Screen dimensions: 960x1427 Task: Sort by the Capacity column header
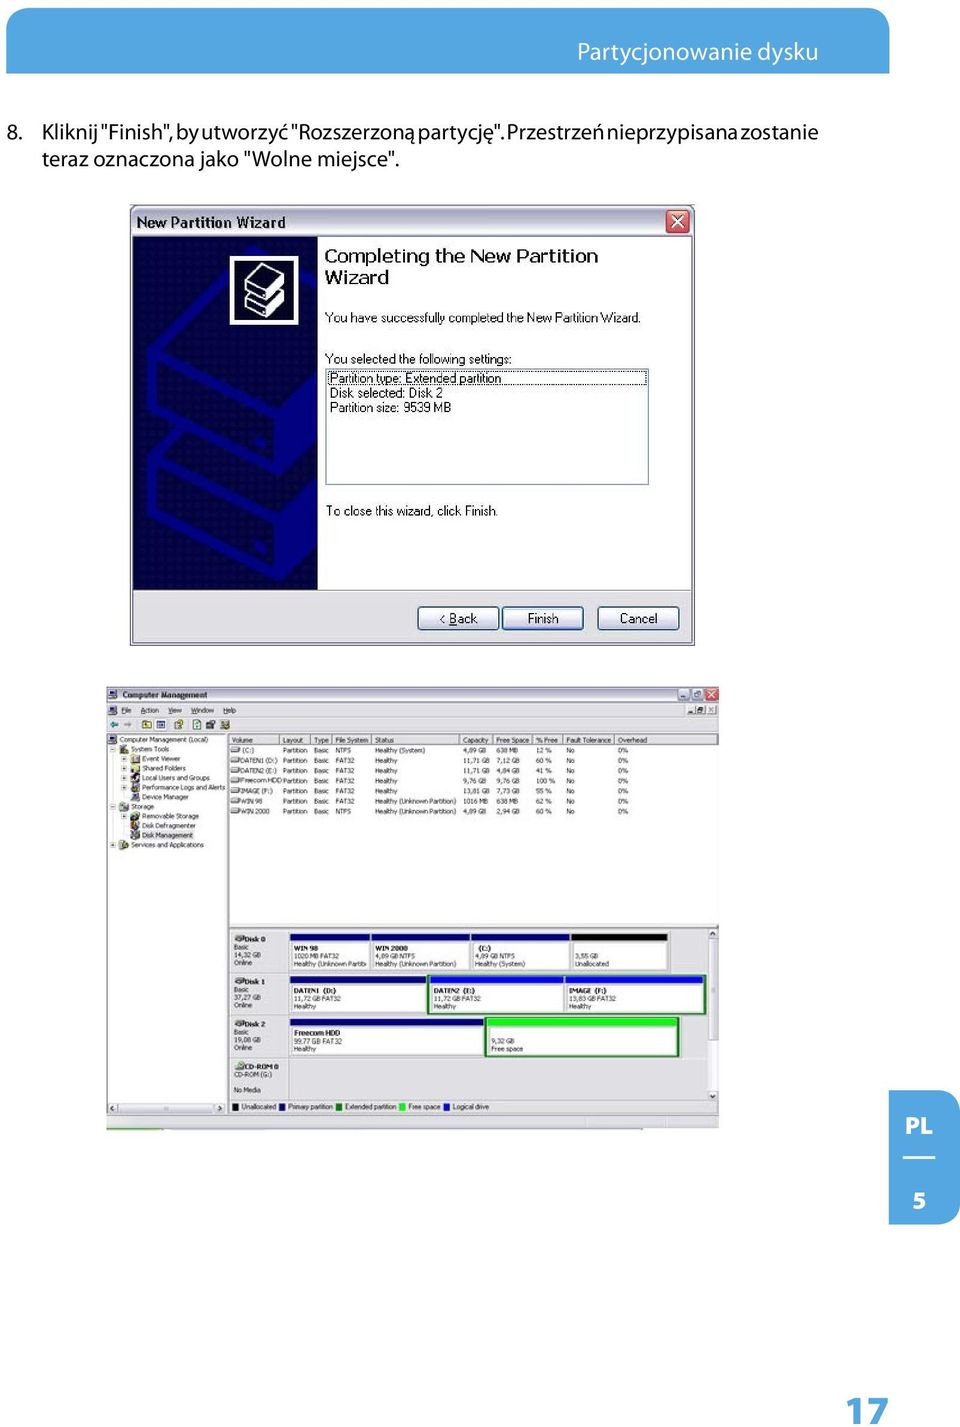click(476, 740)
